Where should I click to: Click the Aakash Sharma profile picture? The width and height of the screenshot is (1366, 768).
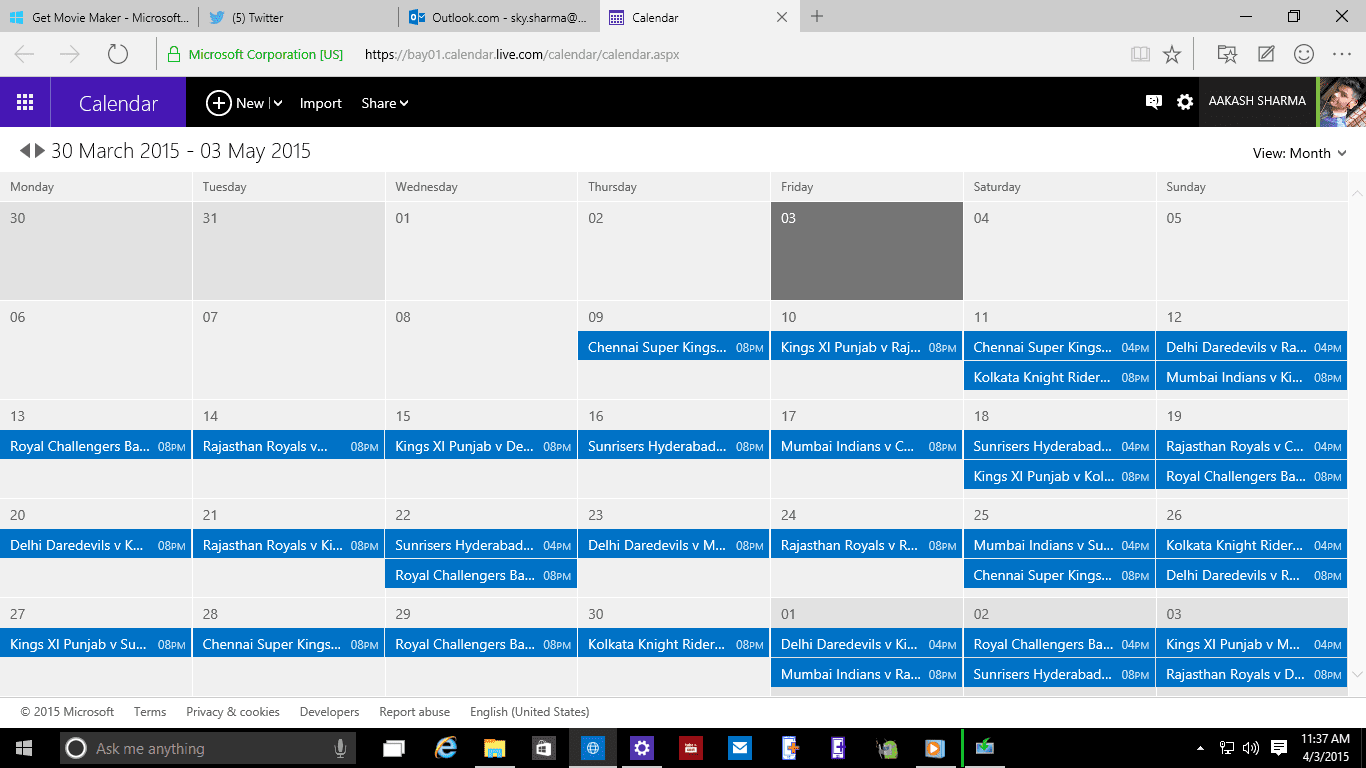[1341, 102]
